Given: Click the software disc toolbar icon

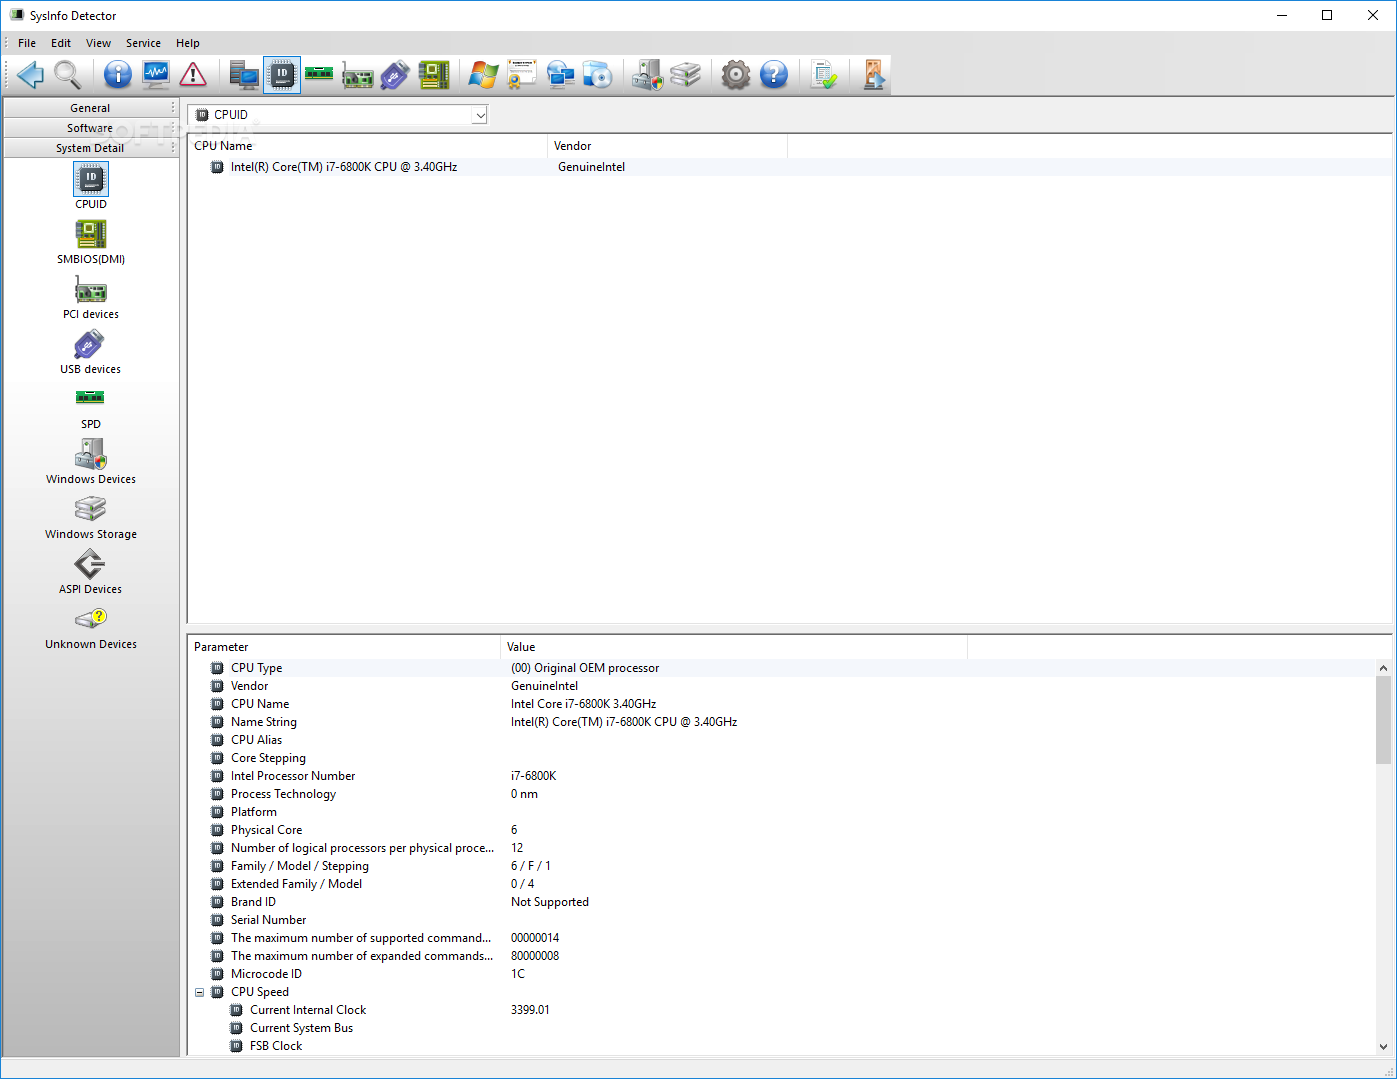Looking at the screenshot, I should (598, 75).
